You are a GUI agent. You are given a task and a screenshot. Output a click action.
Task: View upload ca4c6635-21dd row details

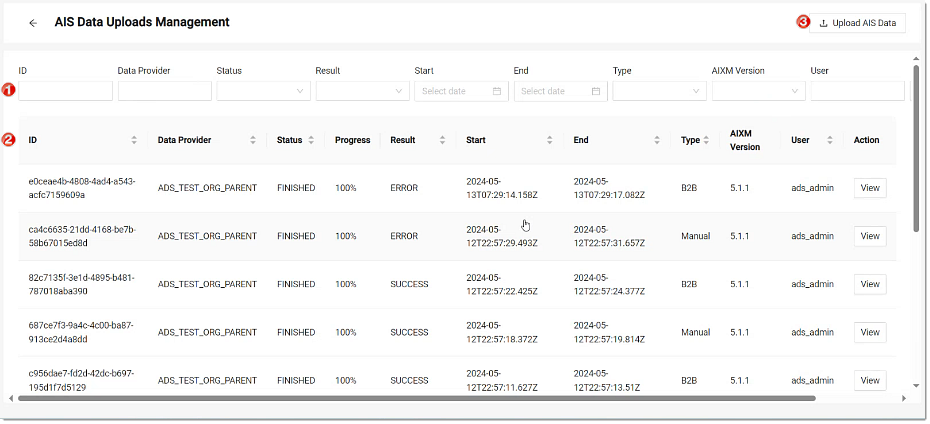[x=870, y=236]
